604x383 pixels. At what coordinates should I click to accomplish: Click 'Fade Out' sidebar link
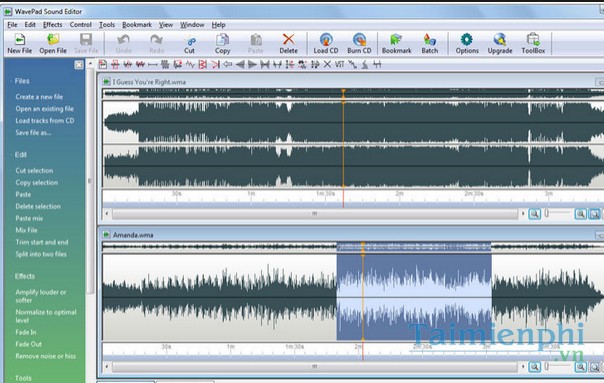[28, 344]
